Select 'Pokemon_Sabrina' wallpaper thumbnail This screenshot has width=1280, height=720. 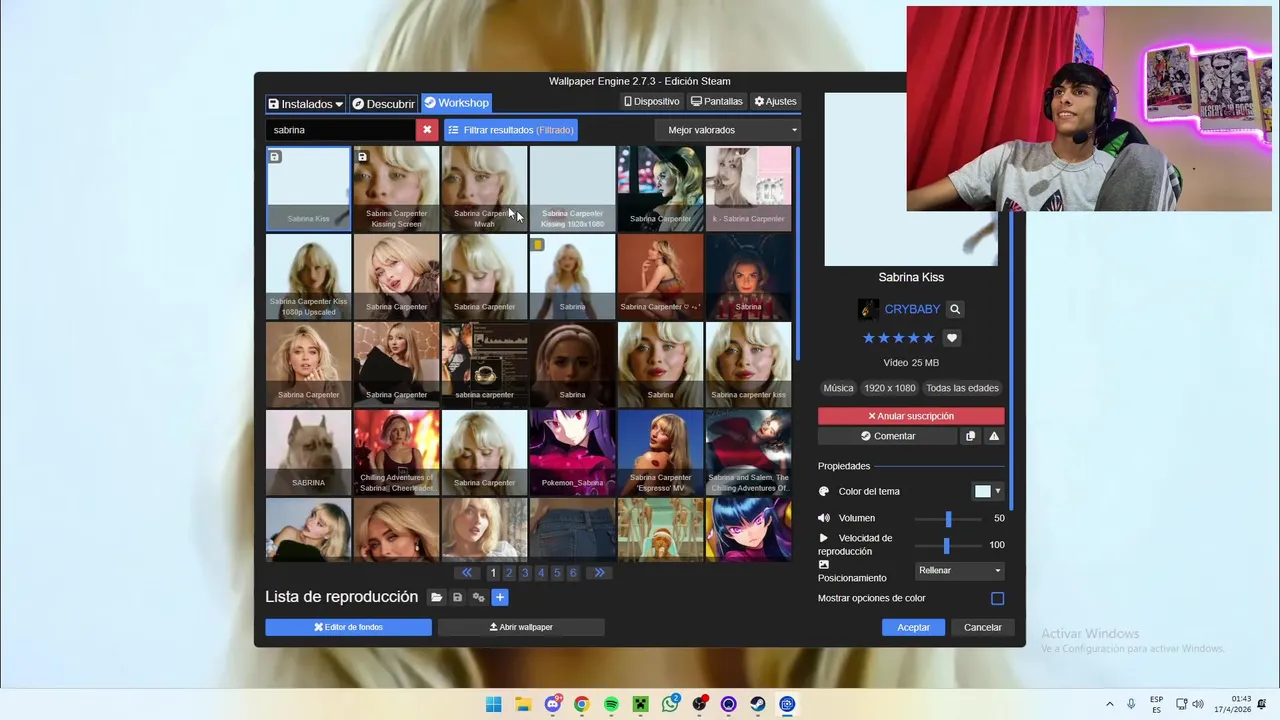572,453
